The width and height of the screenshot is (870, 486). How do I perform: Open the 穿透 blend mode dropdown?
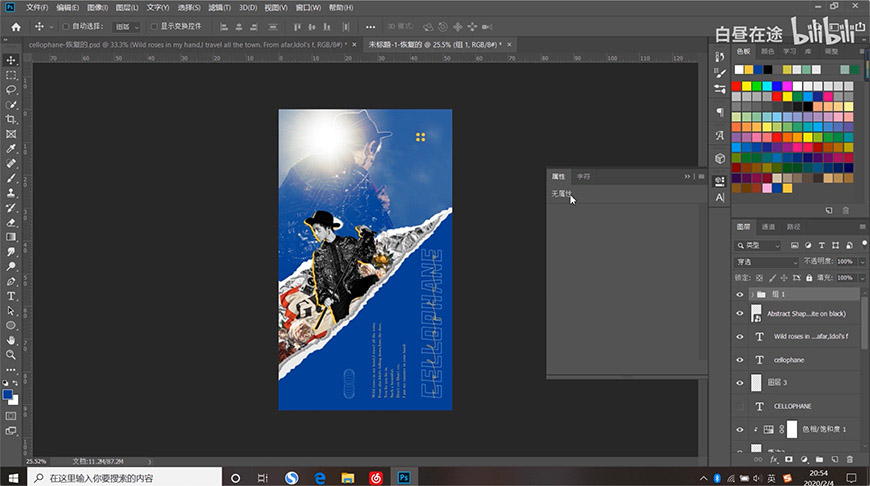coord(766,262)
